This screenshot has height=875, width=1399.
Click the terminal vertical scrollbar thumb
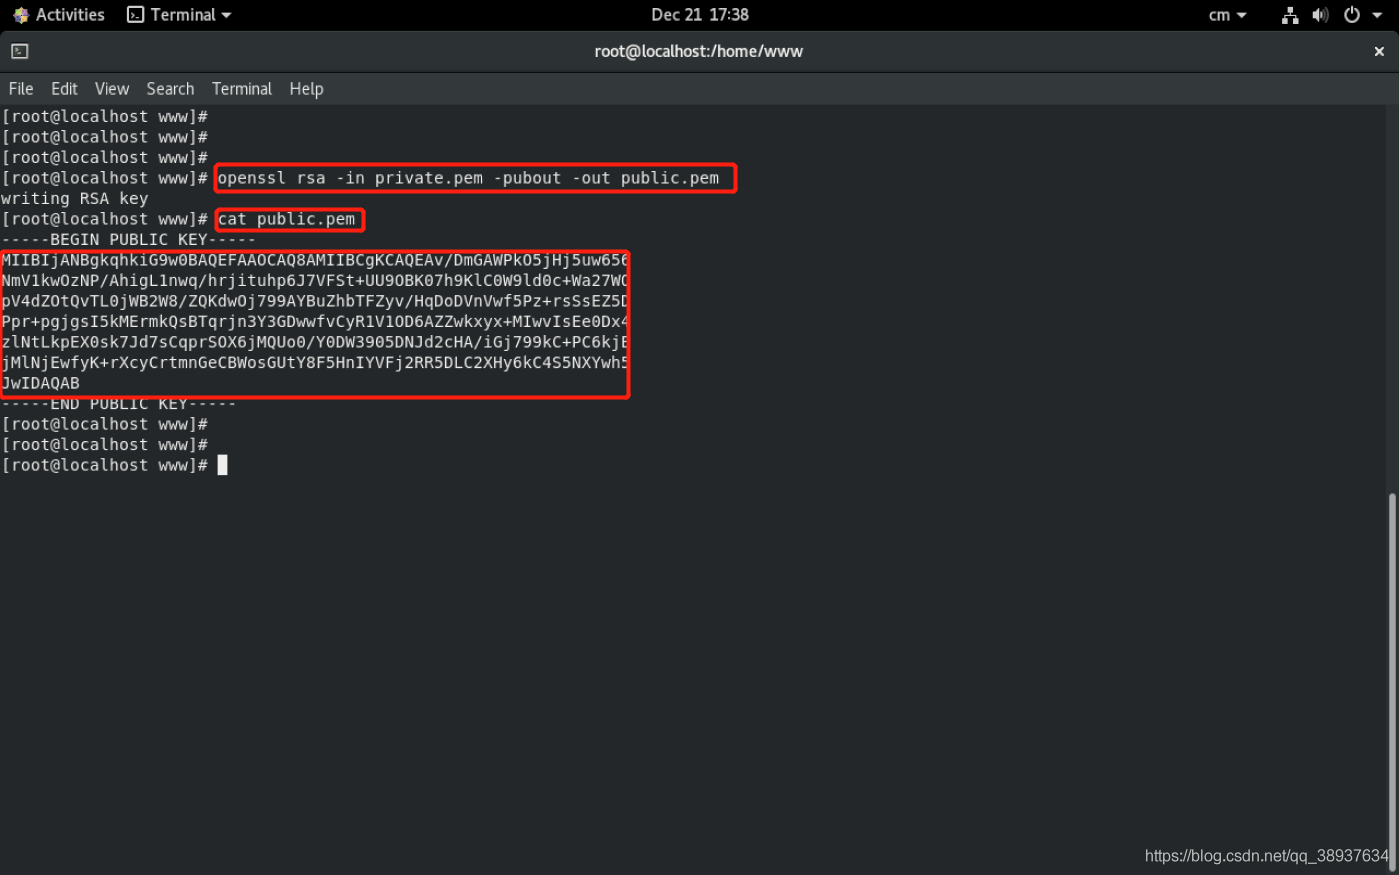coord(1392,682)
